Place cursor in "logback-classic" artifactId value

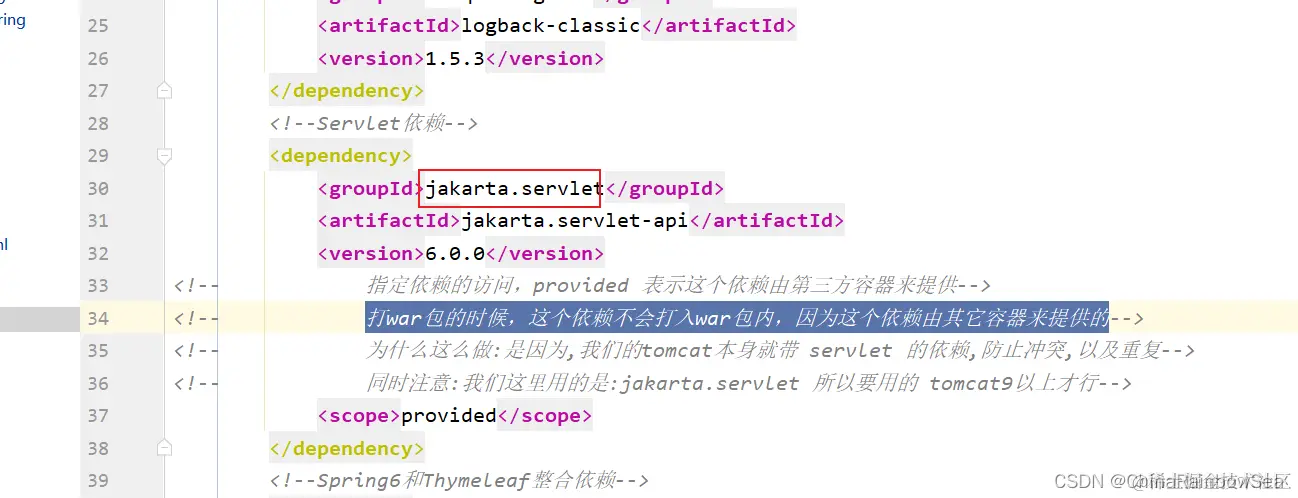(550, 26)
